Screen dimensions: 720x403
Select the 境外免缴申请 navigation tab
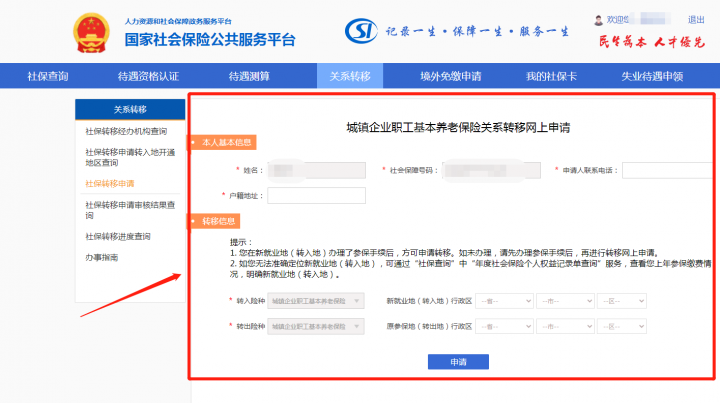[450, 76]
